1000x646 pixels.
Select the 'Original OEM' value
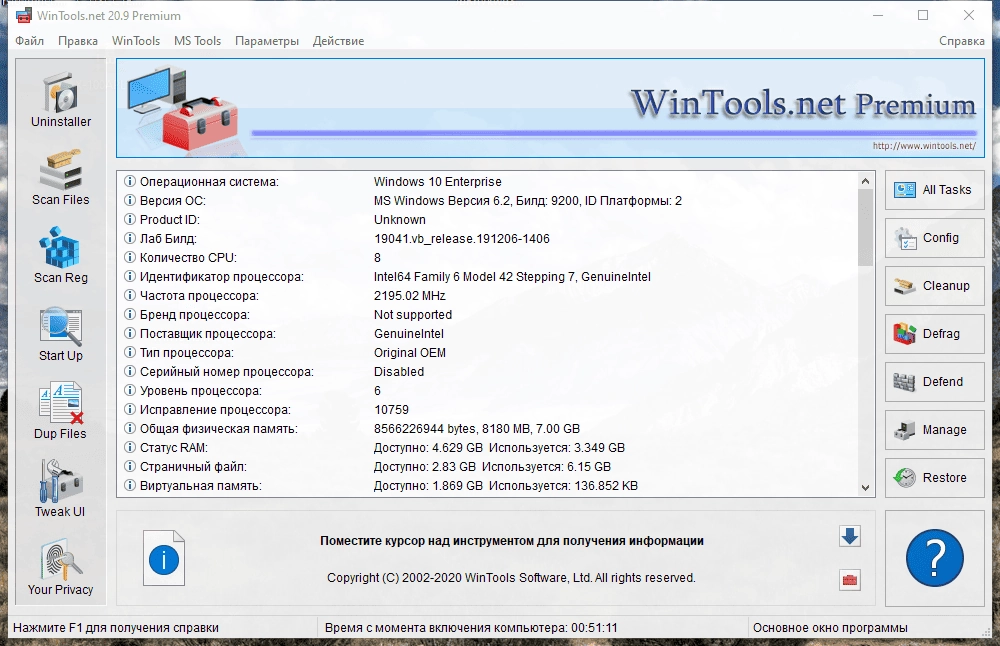409,353
